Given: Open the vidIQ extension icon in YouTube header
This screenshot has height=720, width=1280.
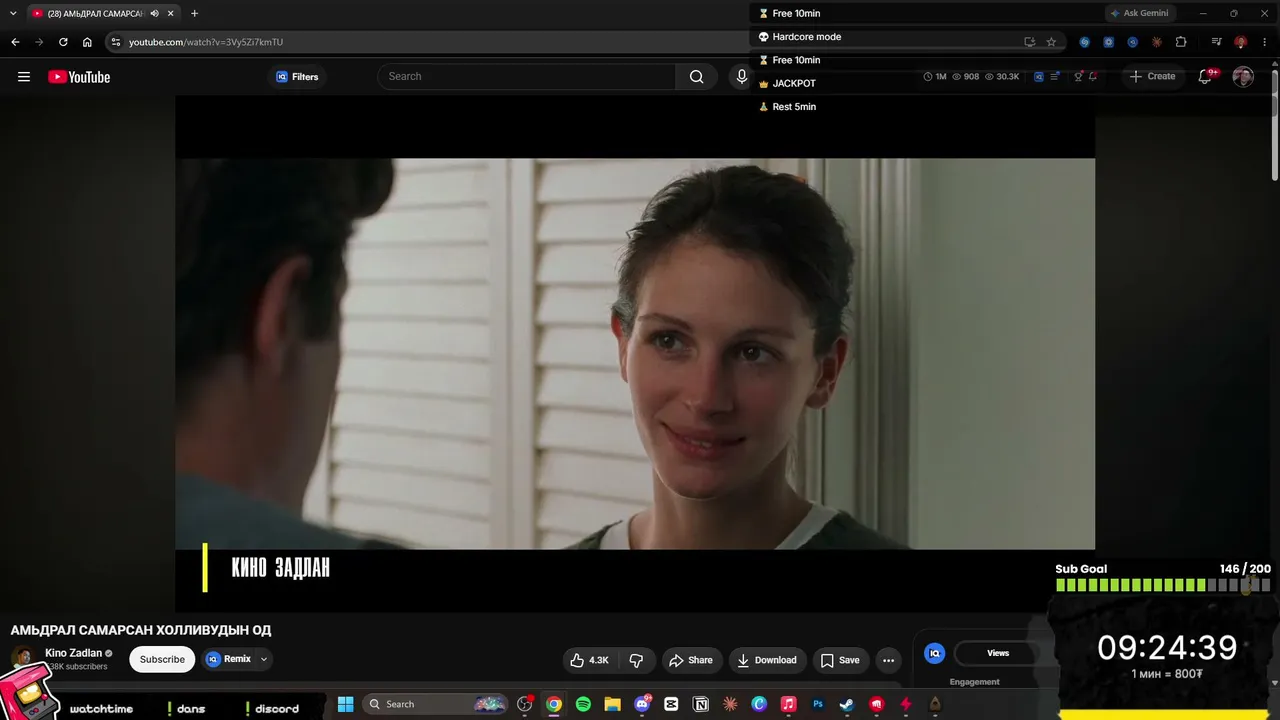Looking at the screenshot, I should [x=1039, y=77].
